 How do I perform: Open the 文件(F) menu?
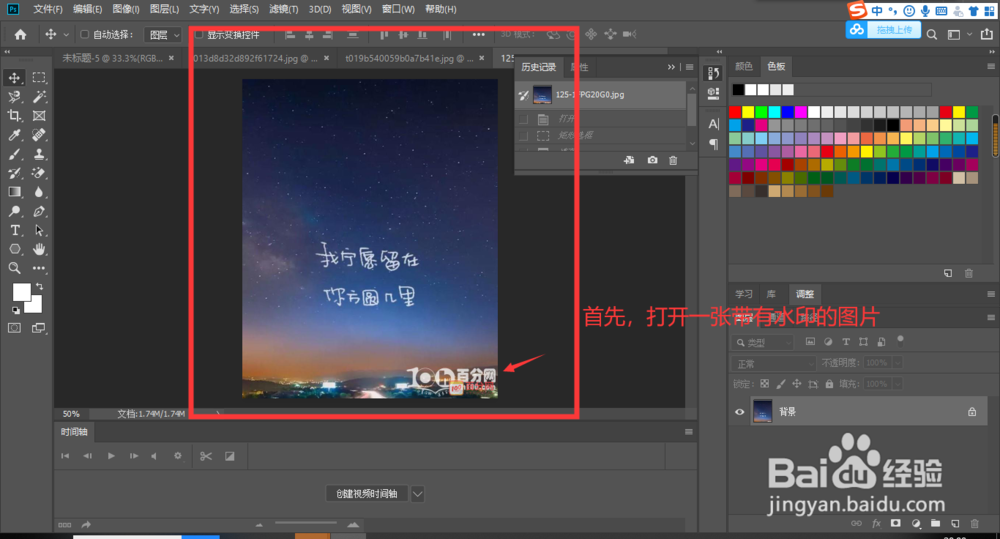click(48, 9)
